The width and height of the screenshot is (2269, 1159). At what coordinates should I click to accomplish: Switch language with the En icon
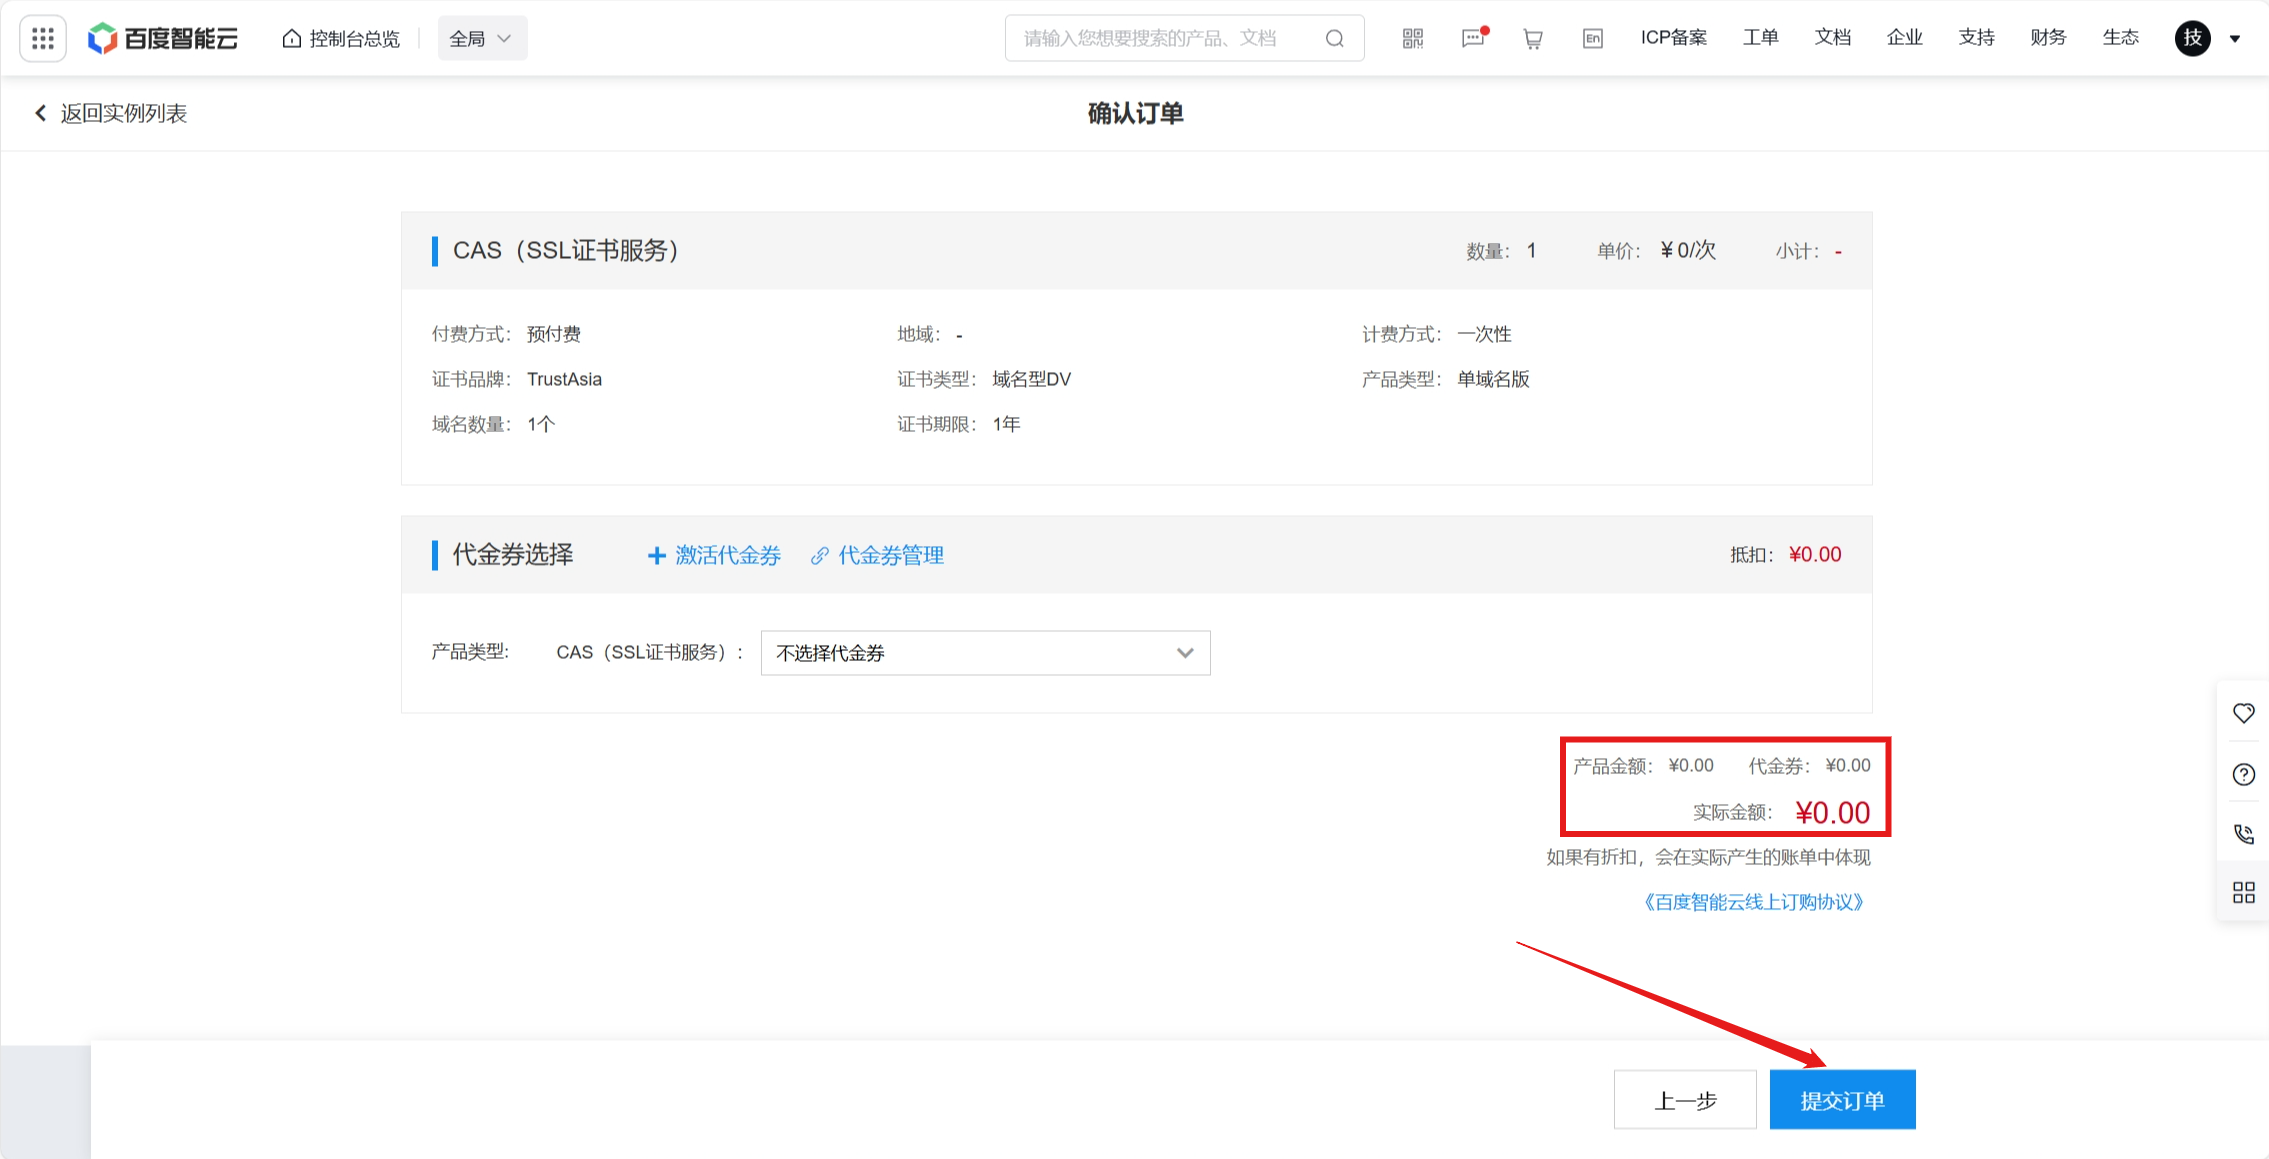(1592, 38)
